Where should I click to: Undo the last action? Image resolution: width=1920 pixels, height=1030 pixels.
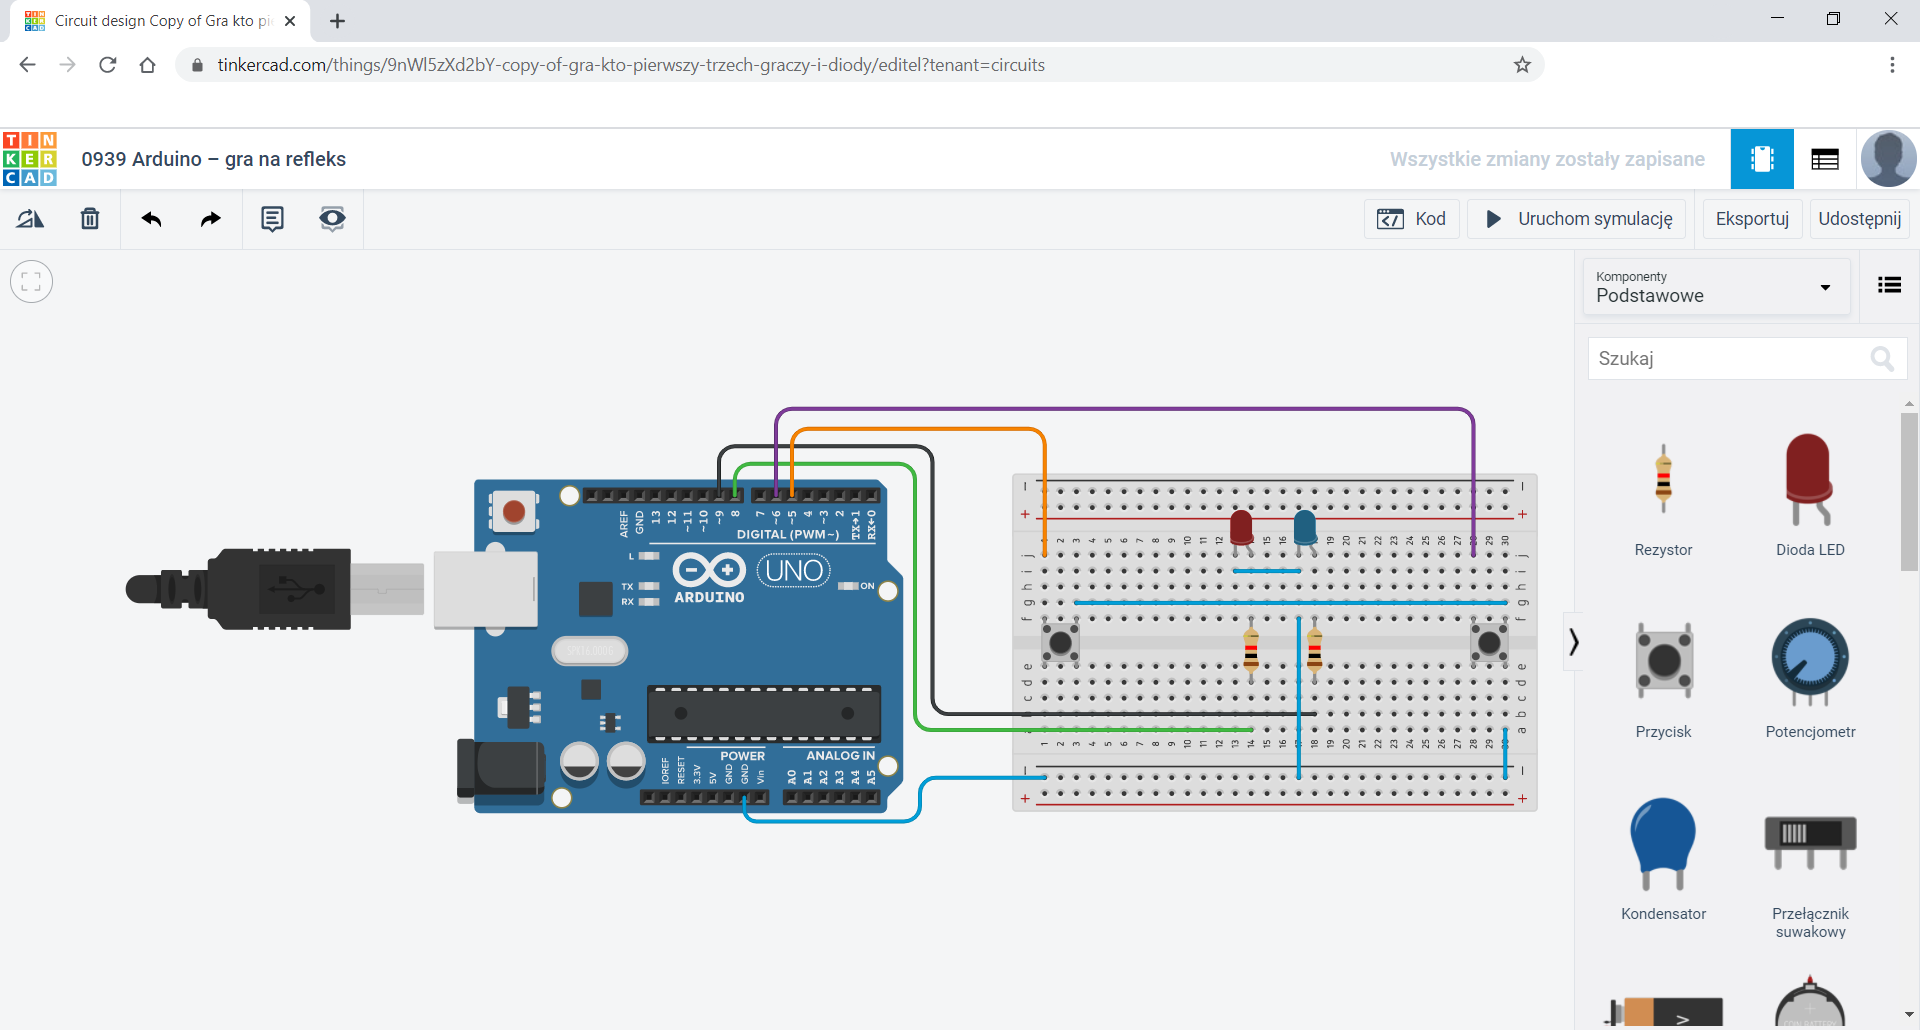coord(151,219)
